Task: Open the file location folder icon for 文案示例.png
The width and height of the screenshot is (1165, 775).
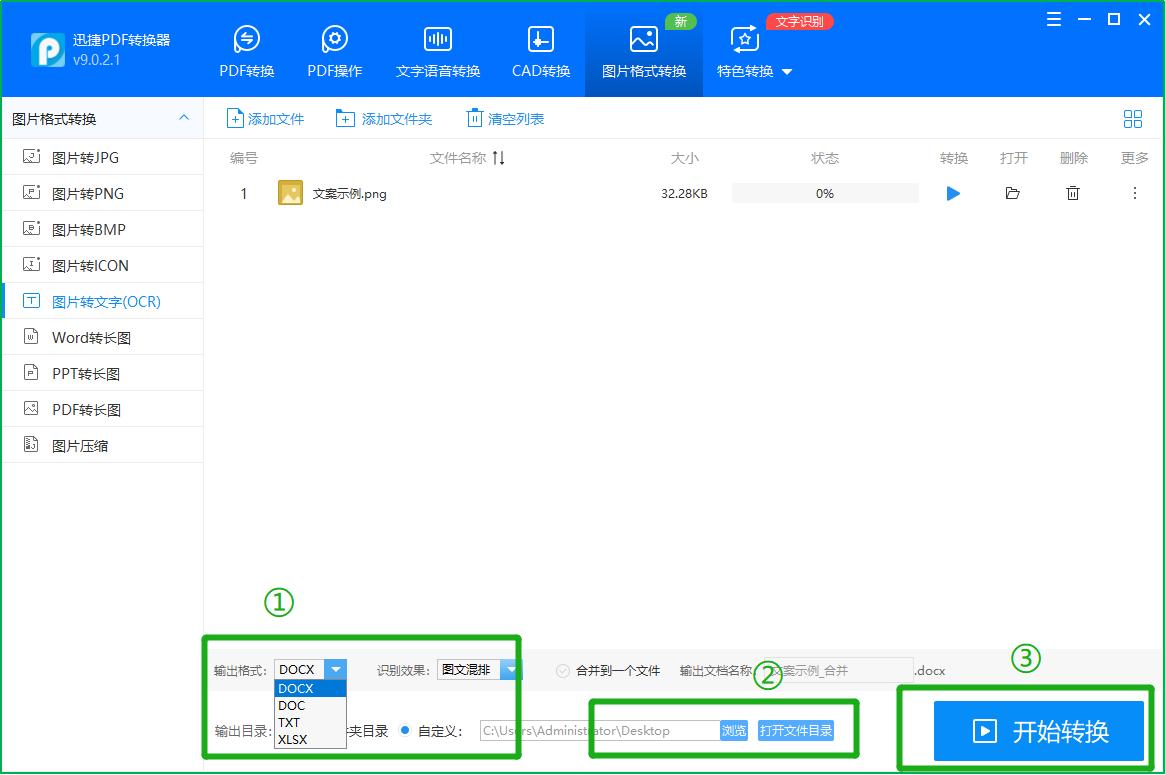Action: point(1012,193)
